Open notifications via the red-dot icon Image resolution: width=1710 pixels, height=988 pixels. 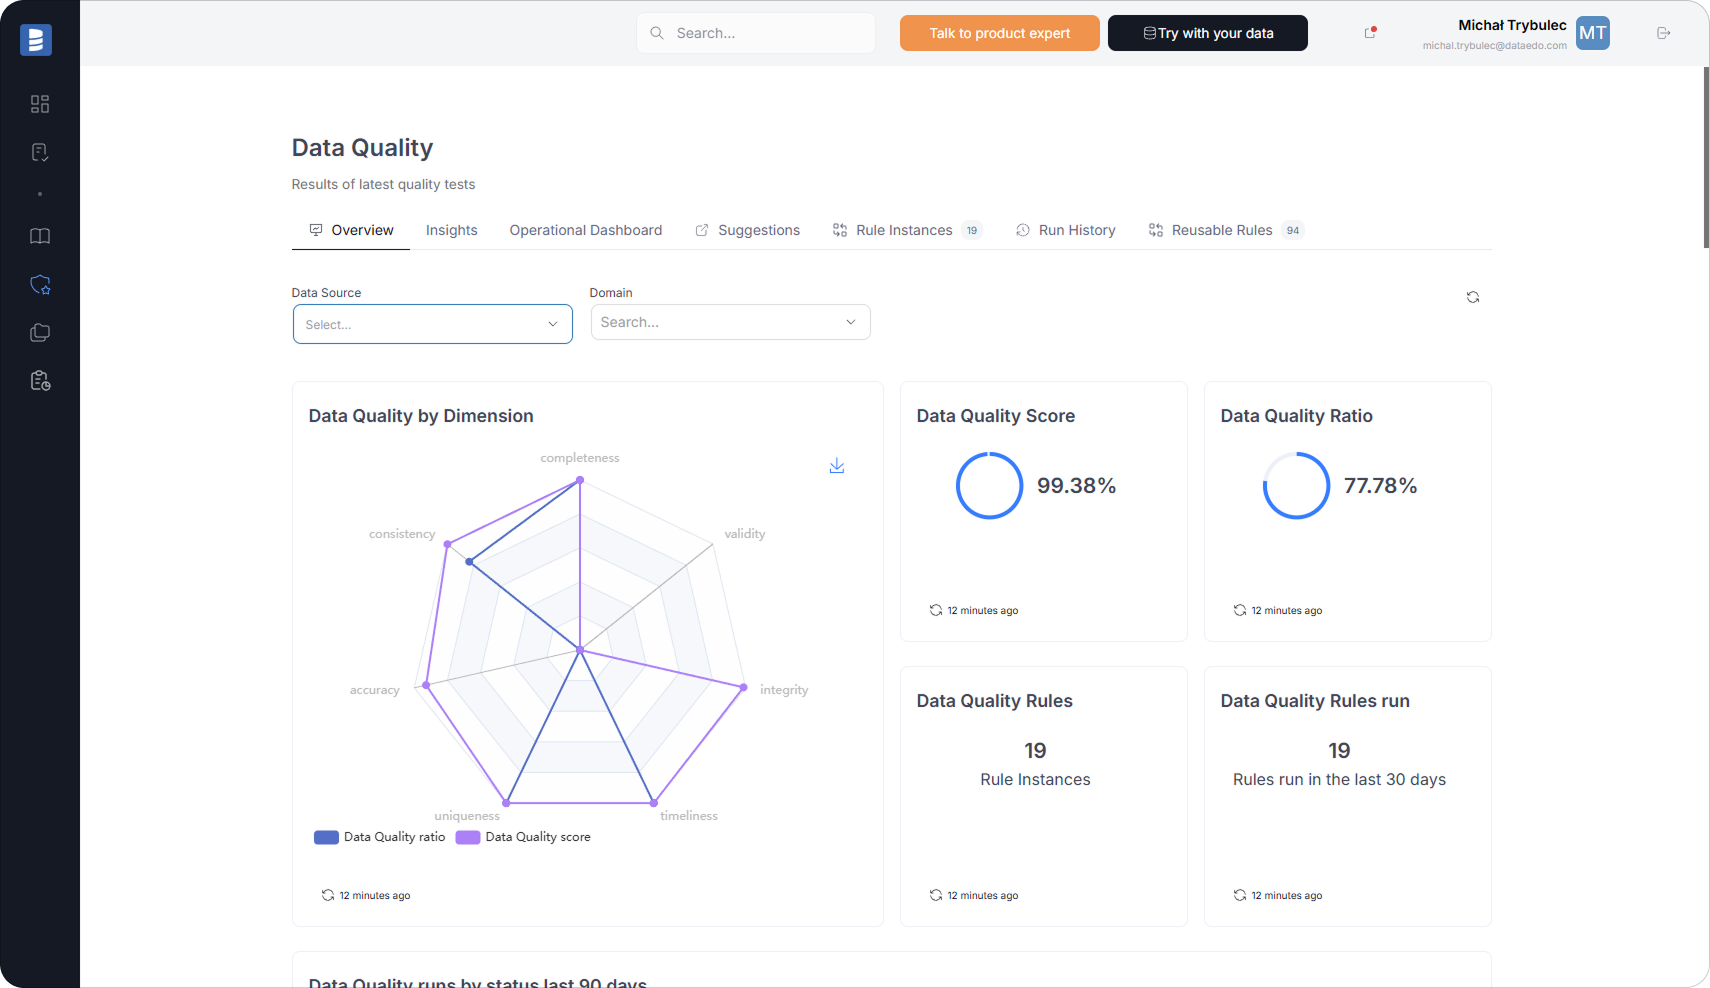(x=1369, y=32)
